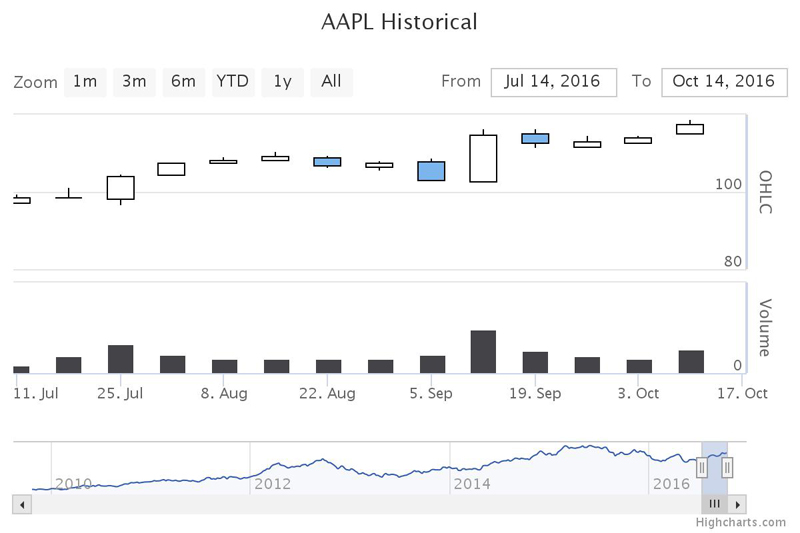Viewport: 800px width, 533px height.
Task: Click the blue candlestick near 5. Sep
Action: (x=431, y=171)
